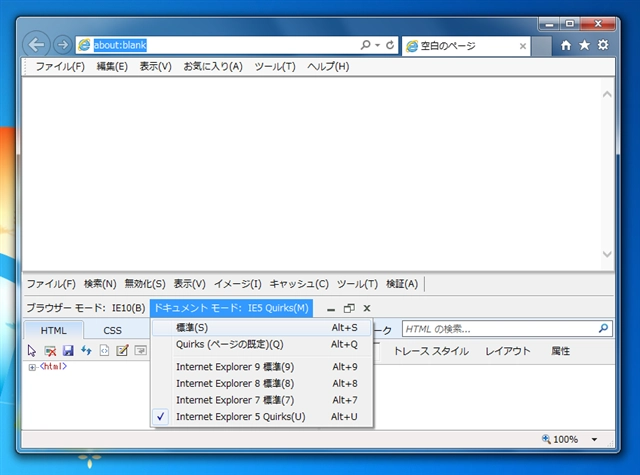Click the browser Forward arrow button
Viewport: 640px width, 475px height.
click(x=62, y=44)
